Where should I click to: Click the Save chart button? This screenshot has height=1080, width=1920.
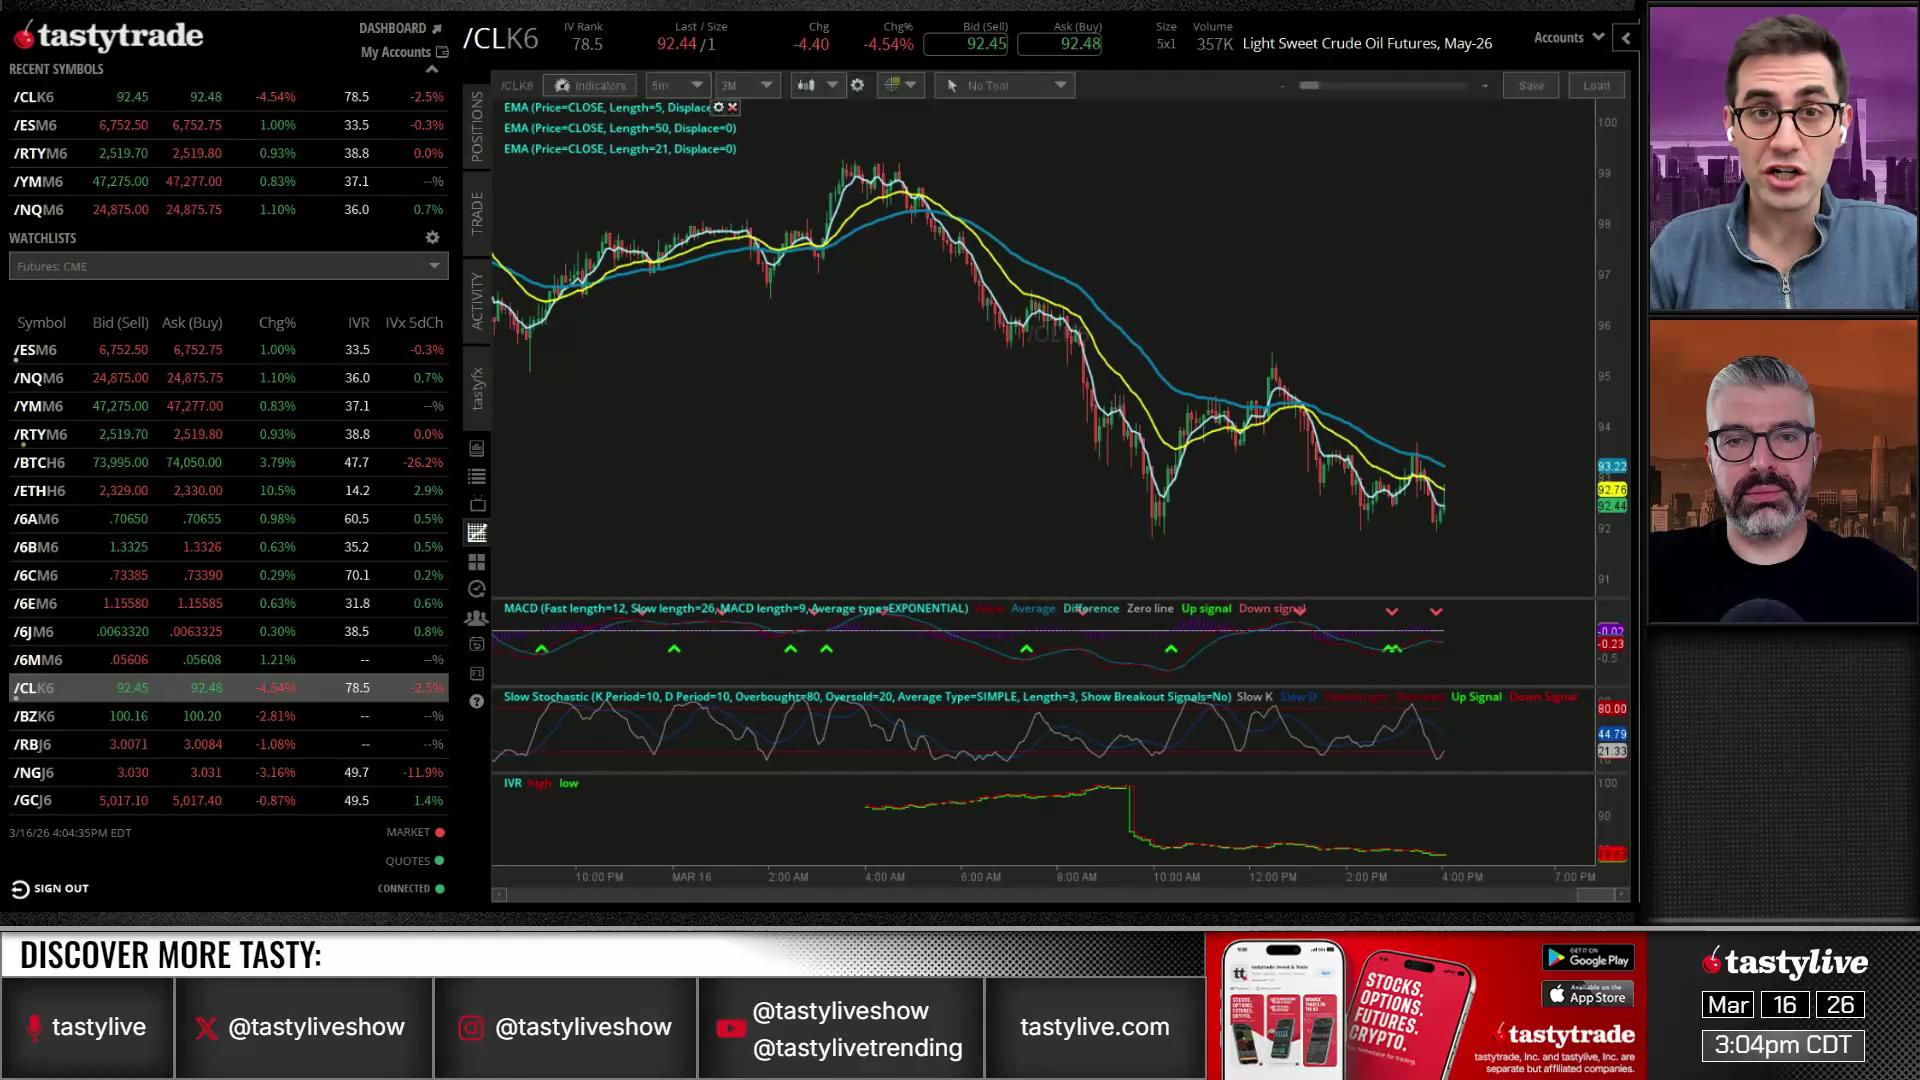point(1531,86)
